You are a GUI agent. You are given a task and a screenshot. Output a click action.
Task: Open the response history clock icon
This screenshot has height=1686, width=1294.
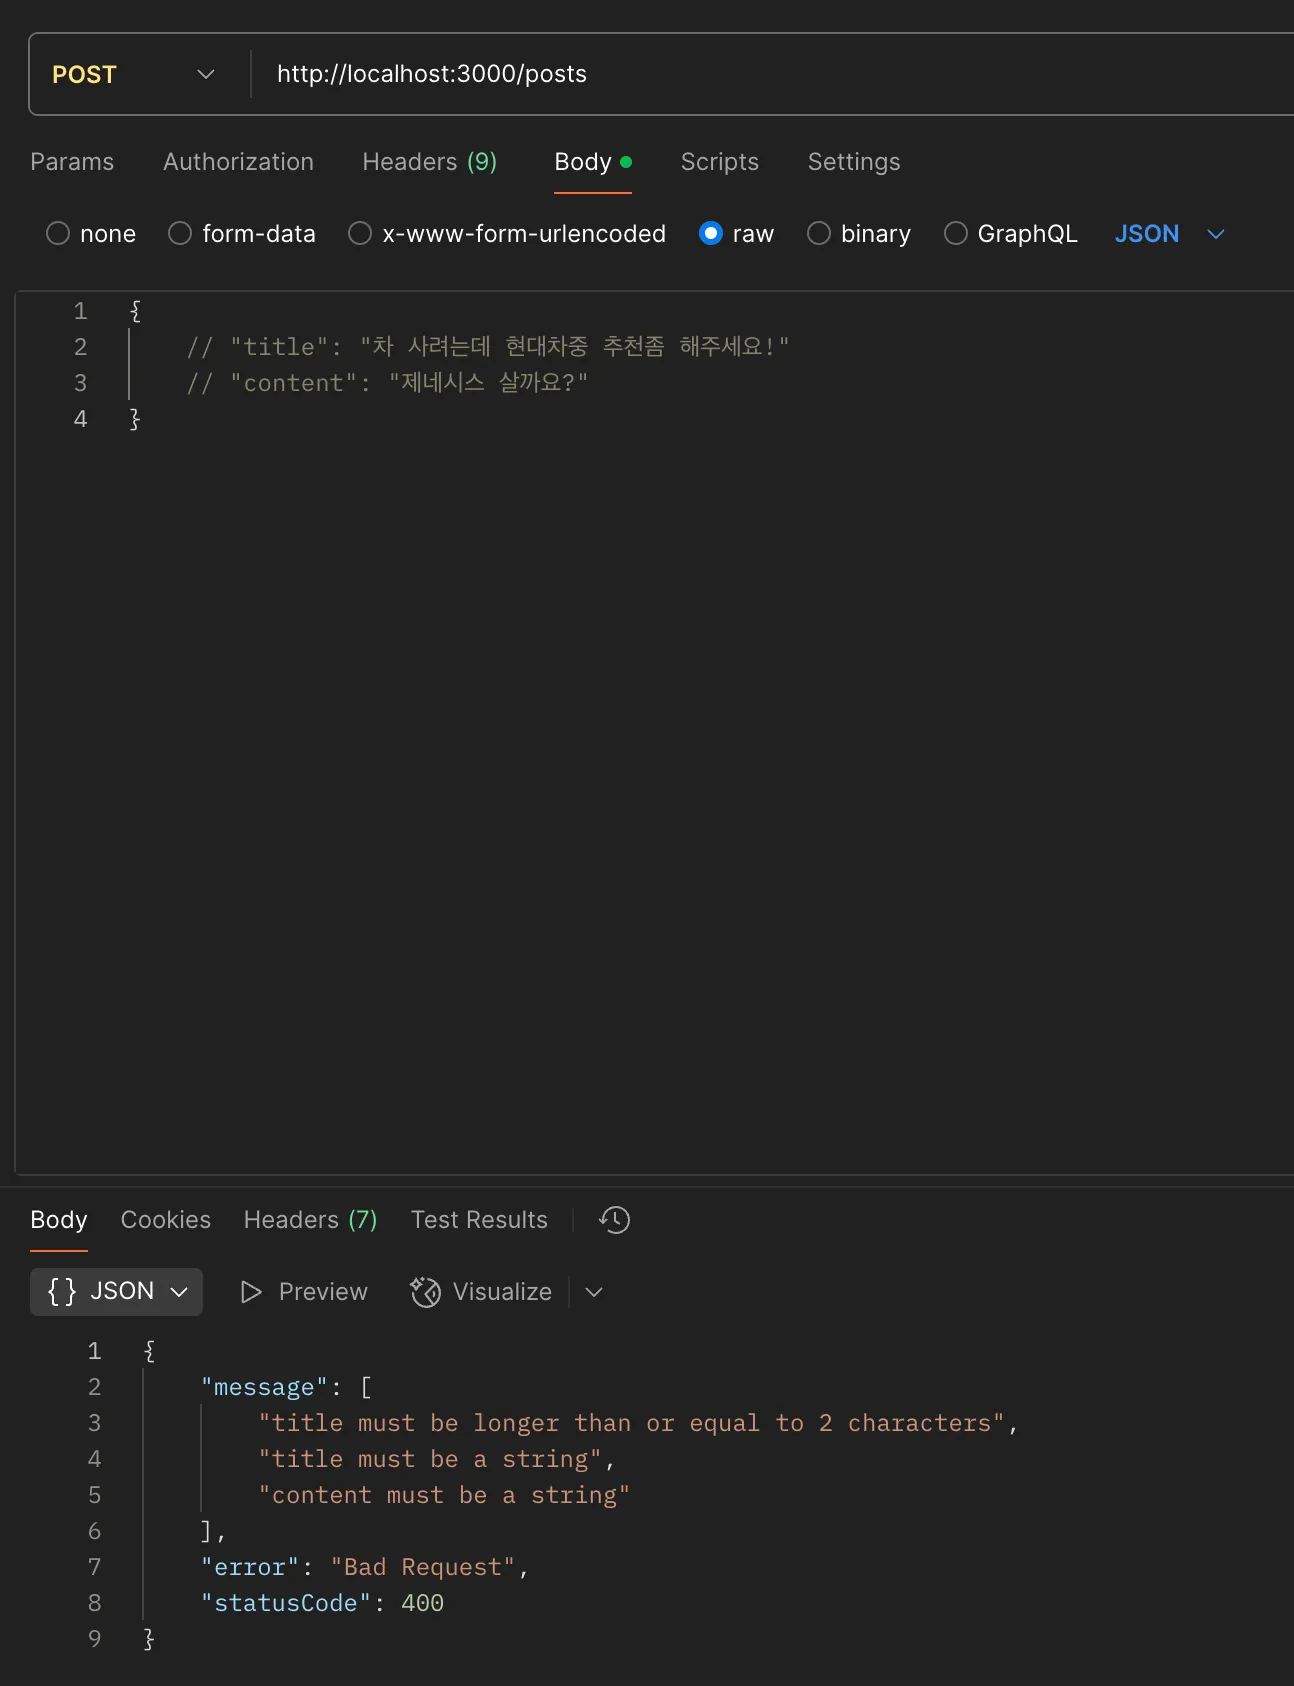[615, 1220]
